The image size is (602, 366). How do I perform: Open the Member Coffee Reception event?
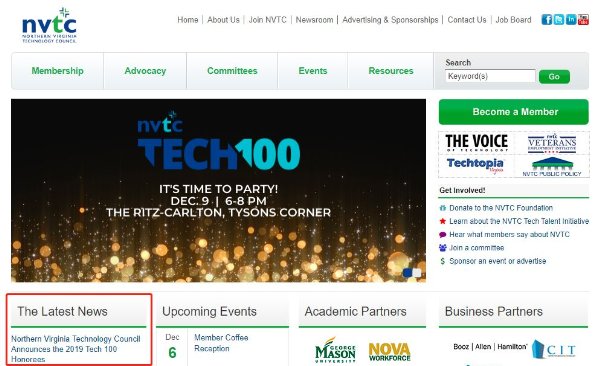coord(221,343)
